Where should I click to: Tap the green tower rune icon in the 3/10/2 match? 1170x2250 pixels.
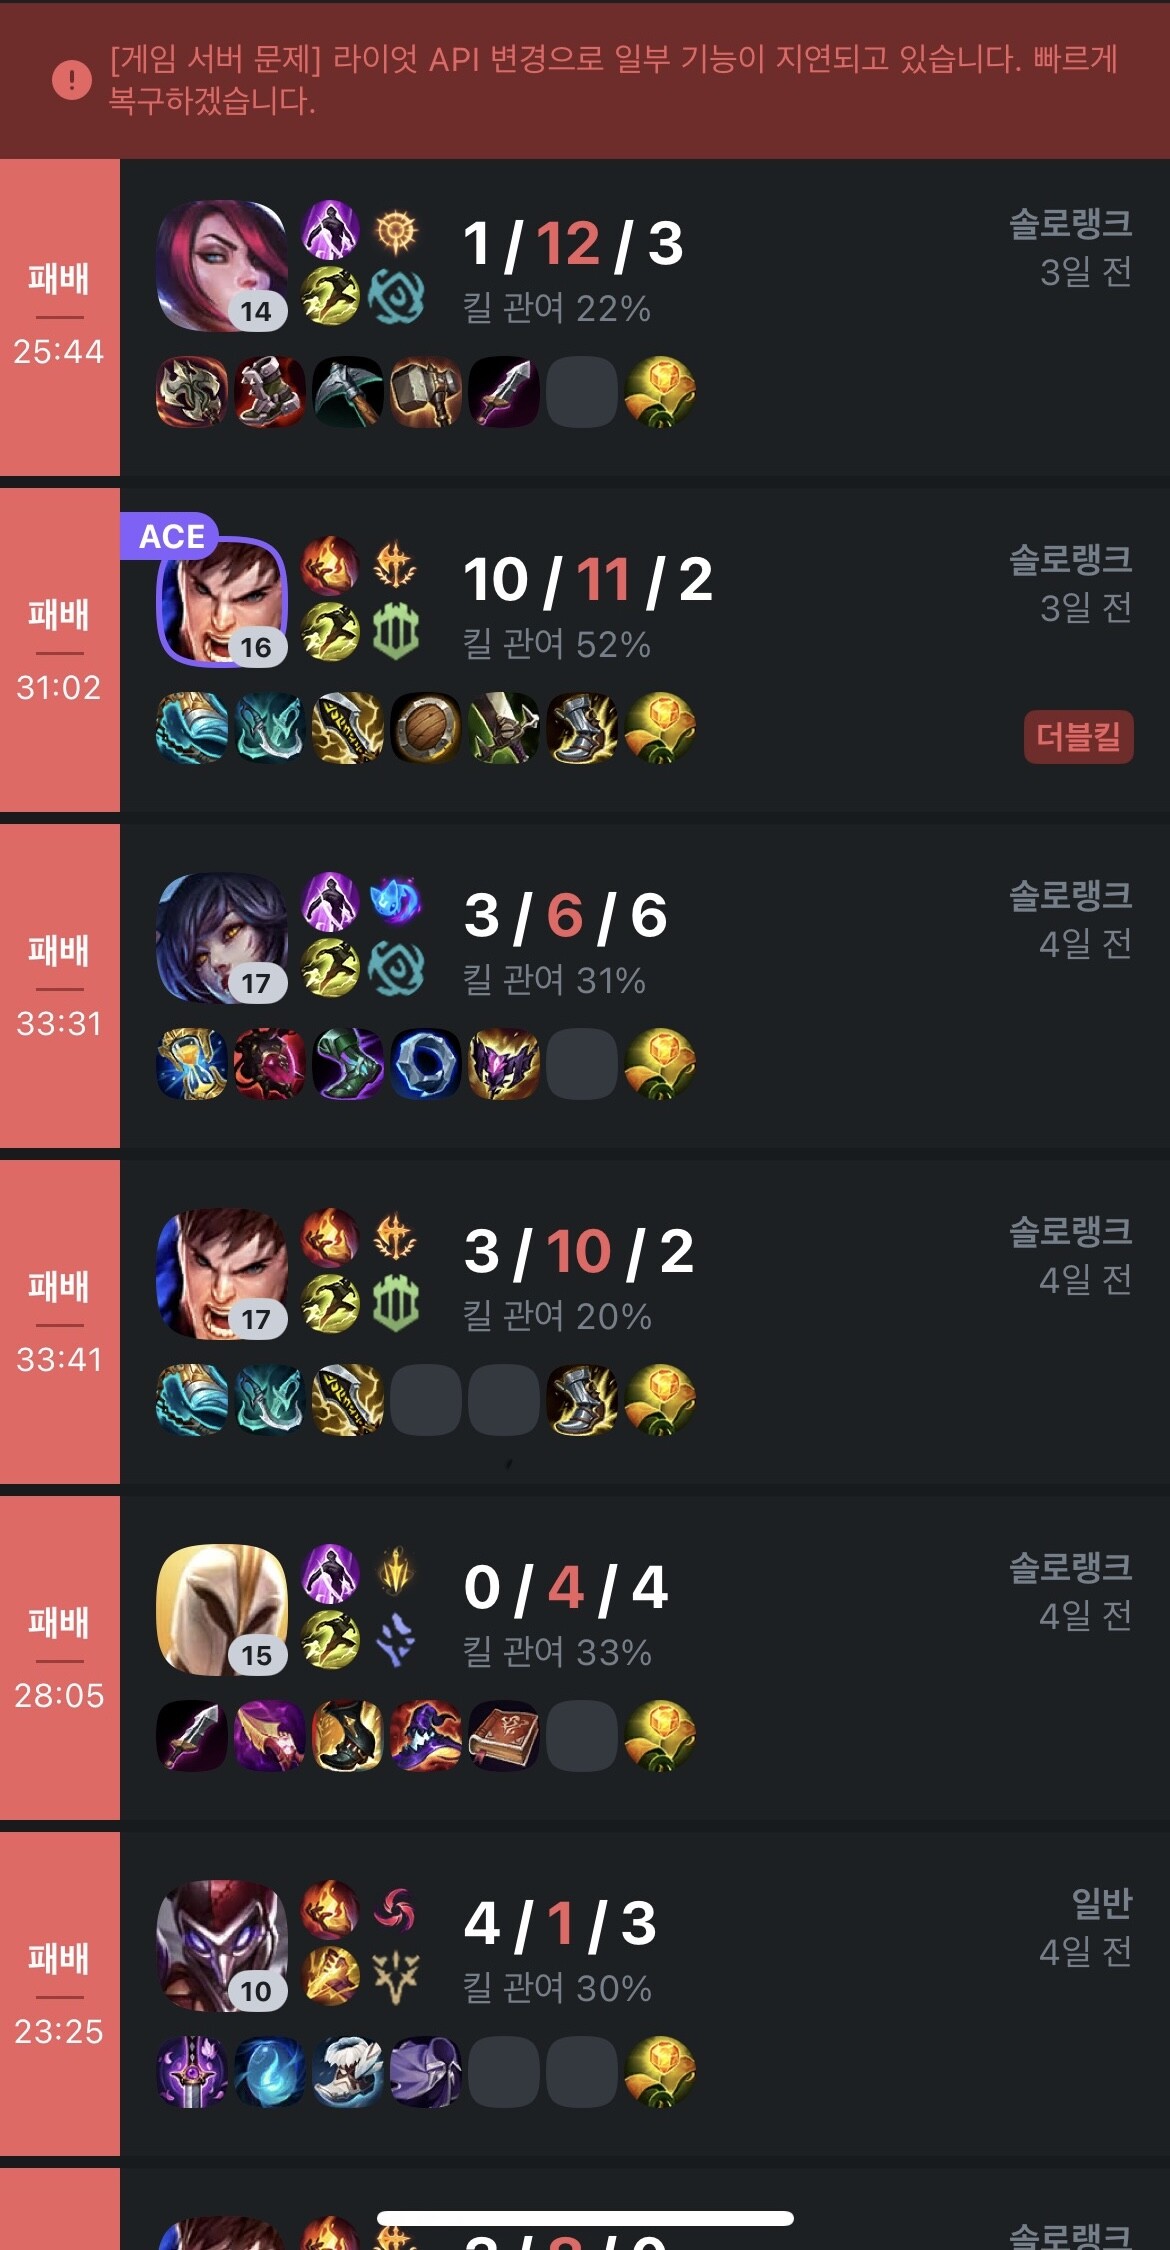pyautogui.click(x=396, y=1304)
